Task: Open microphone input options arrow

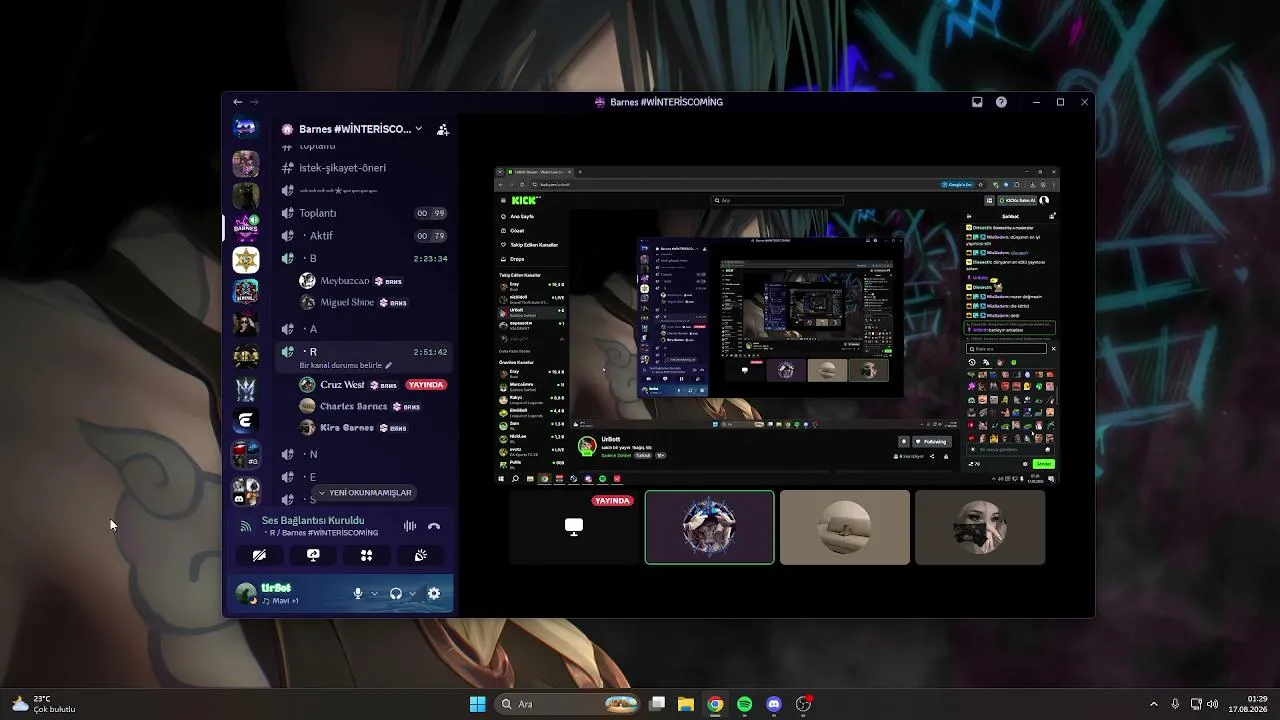Action: (x=375, y=594)
